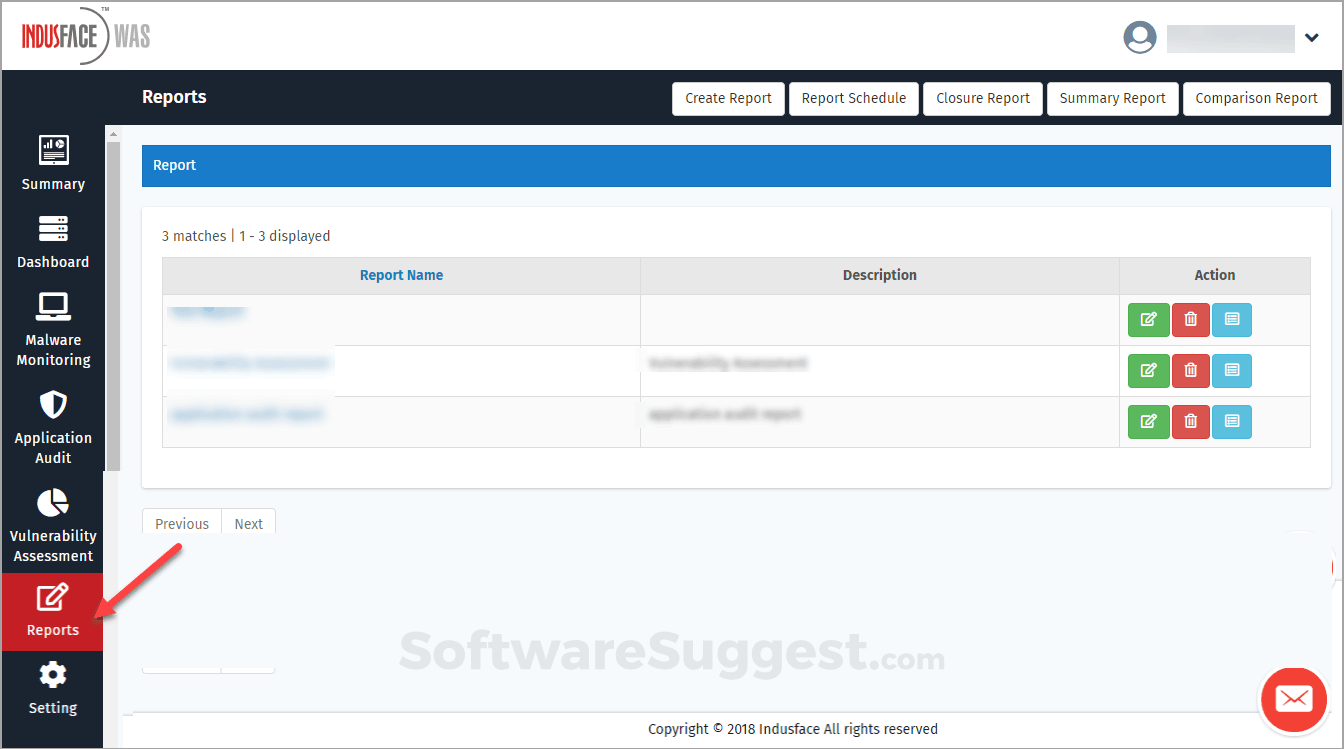
Task: Sort by Report Name column header
Action: tap(401, 275)
